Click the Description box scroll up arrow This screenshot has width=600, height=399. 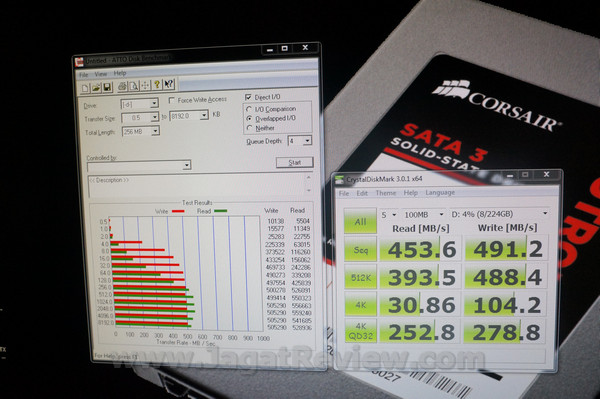(308, 178)
